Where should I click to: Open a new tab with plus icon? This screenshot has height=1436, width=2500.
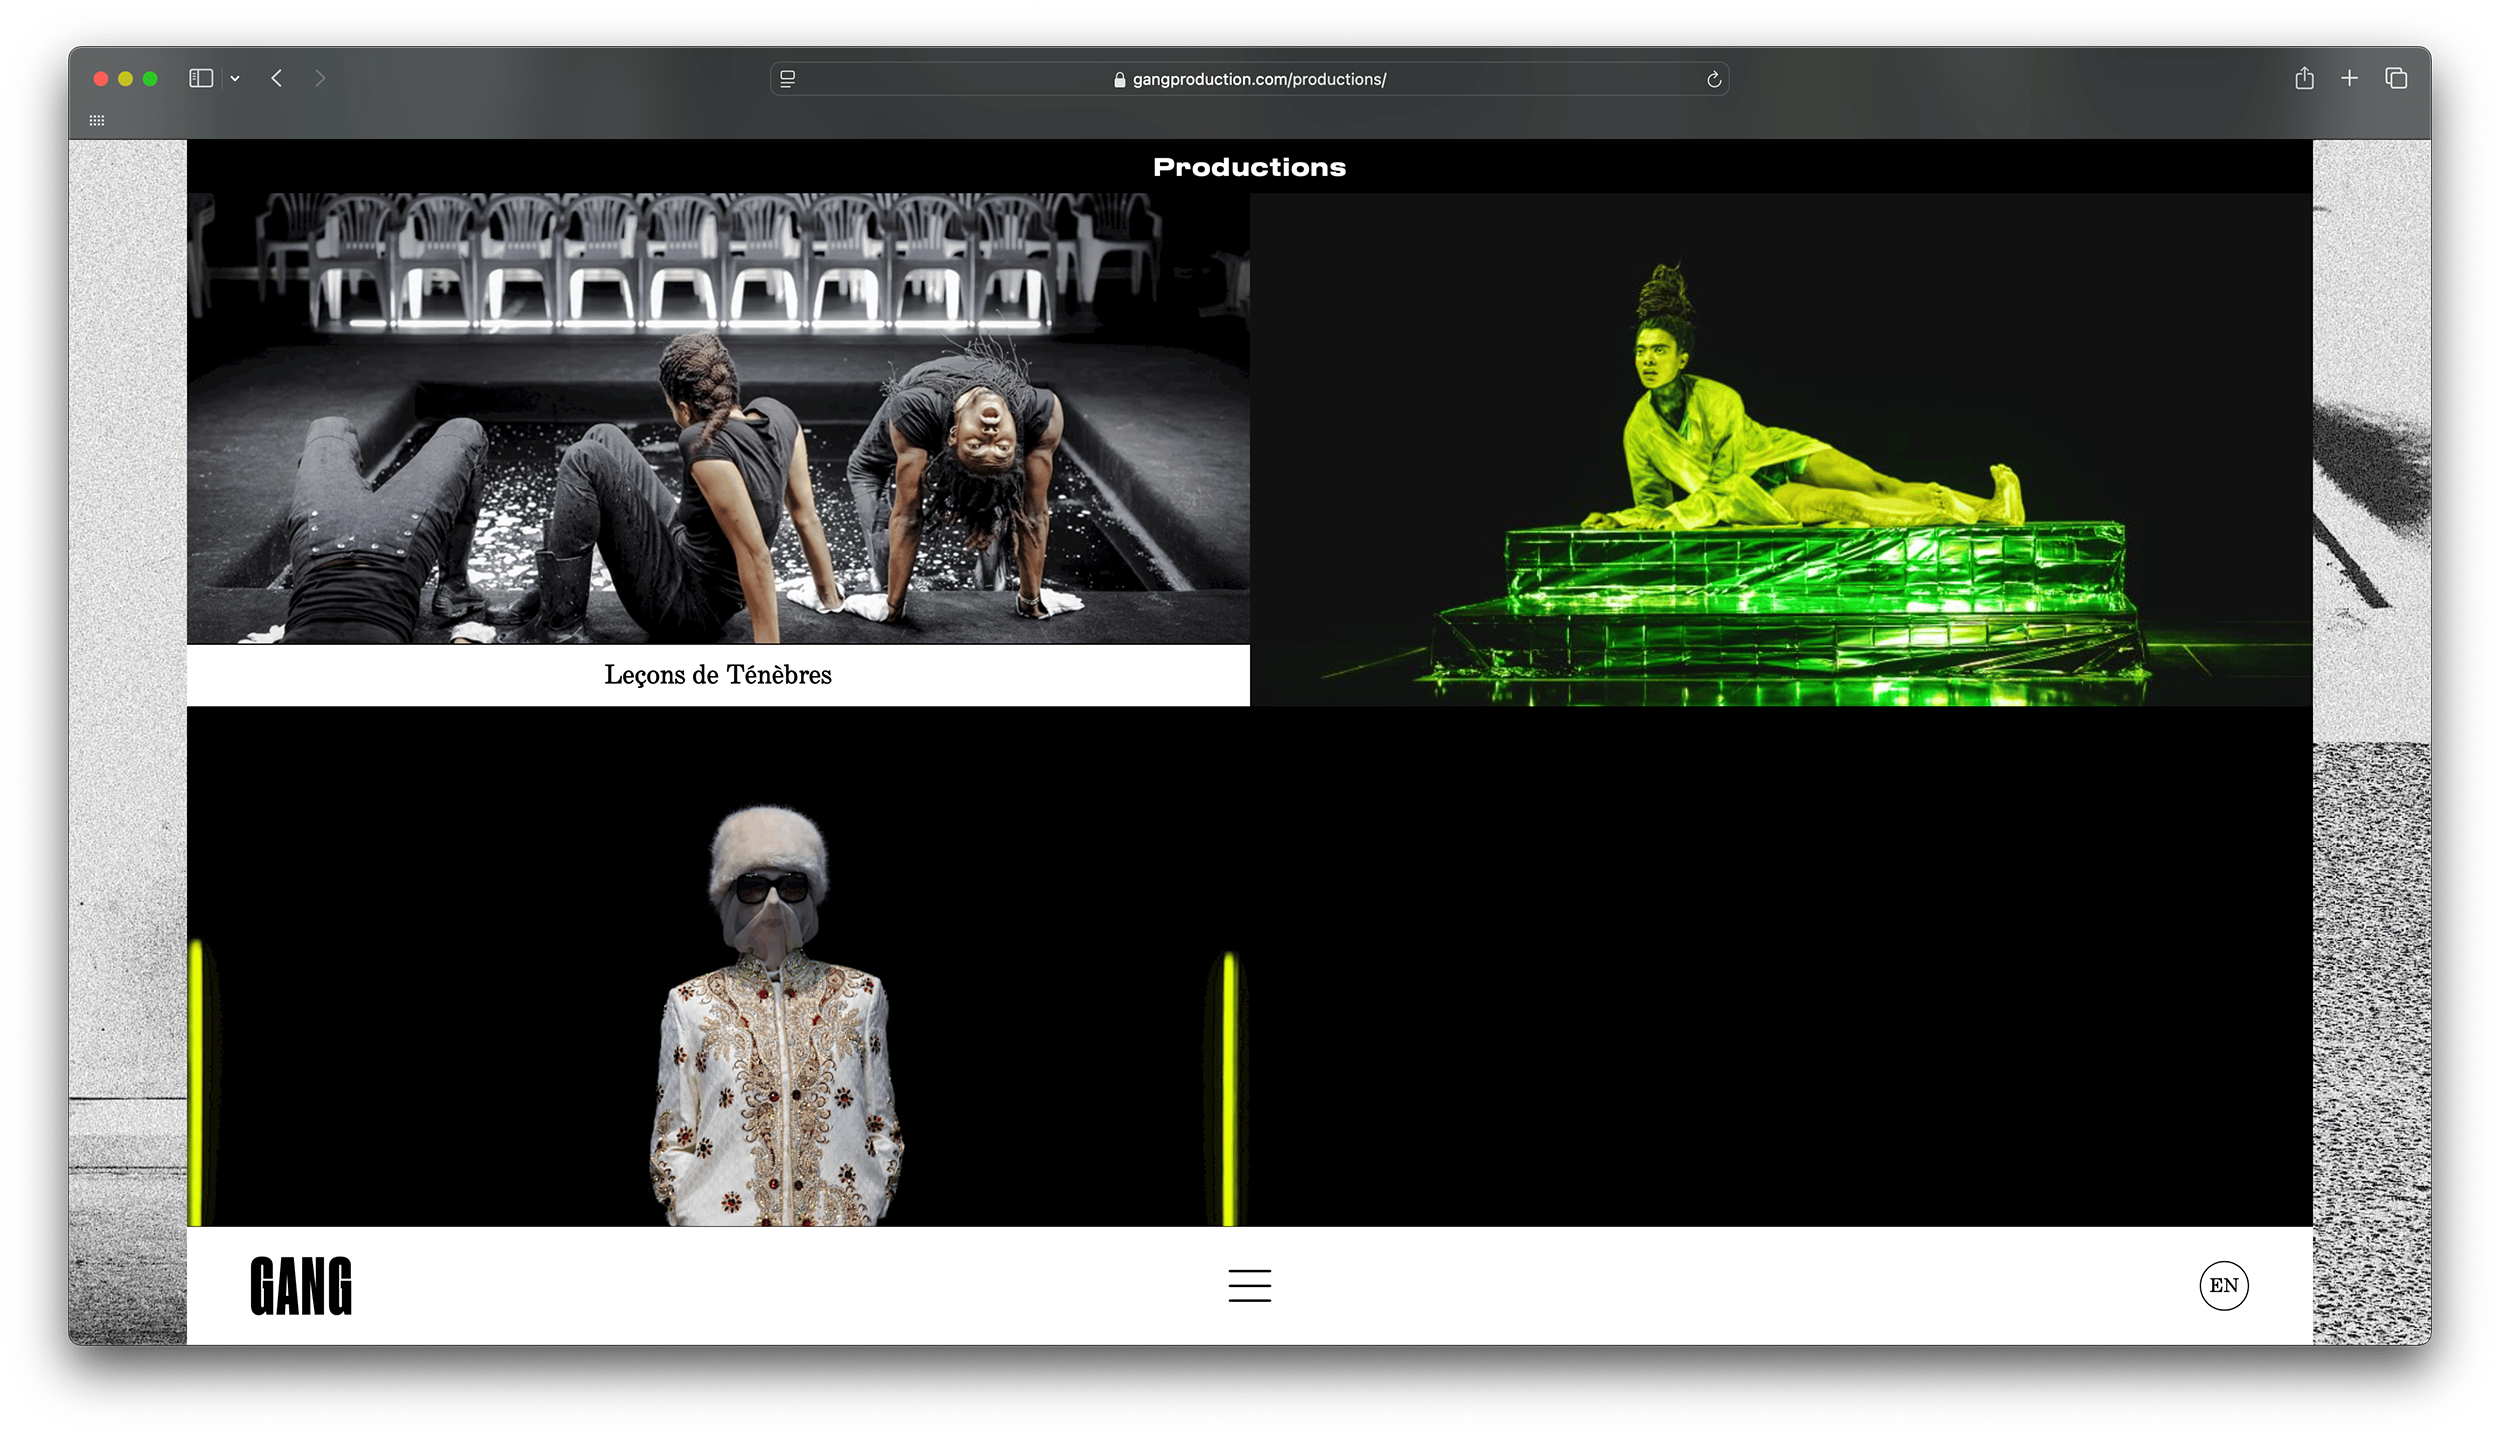[x=2349, y=78]
